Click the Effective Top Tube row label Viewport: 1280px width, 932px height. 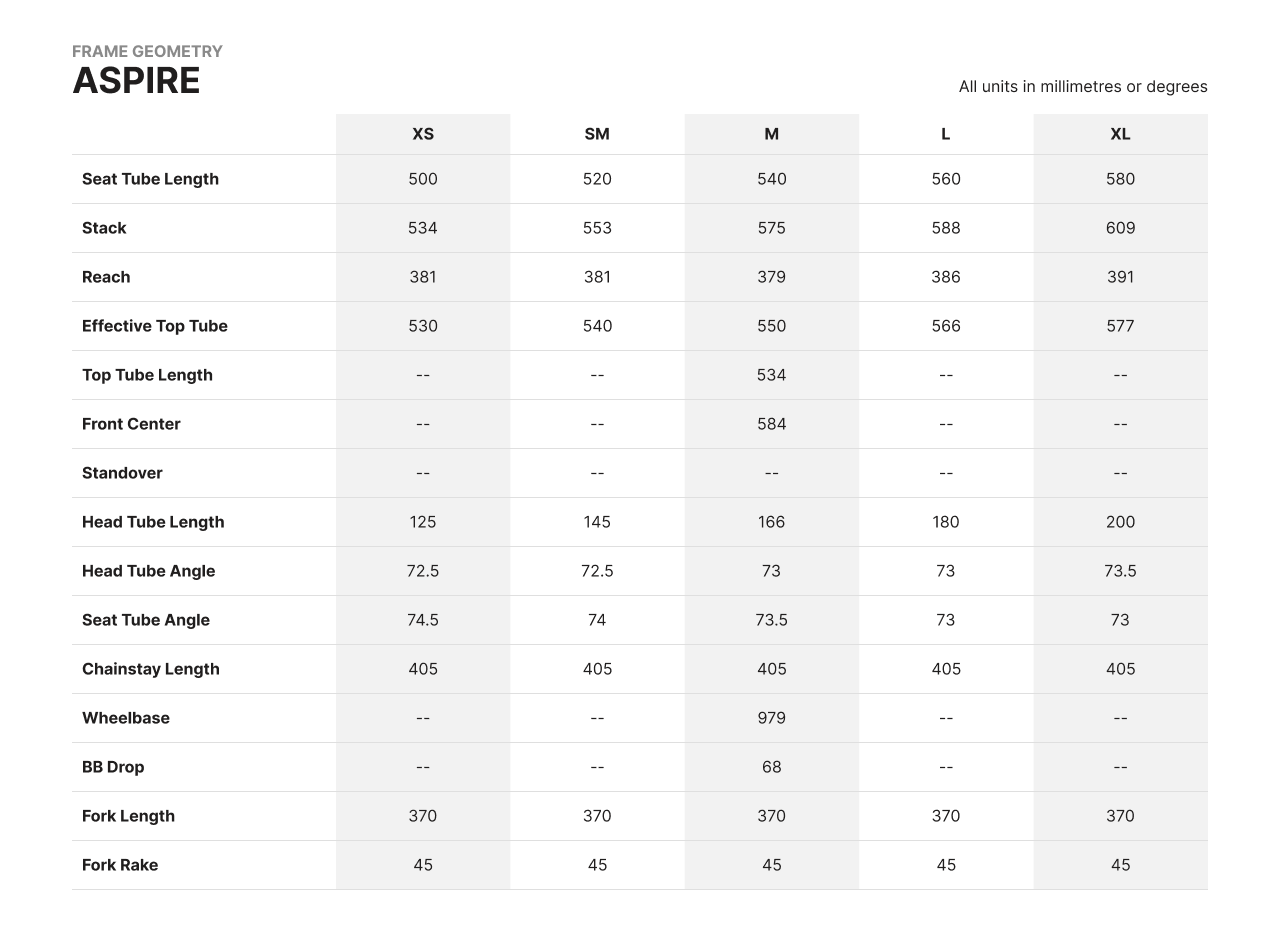155,326
